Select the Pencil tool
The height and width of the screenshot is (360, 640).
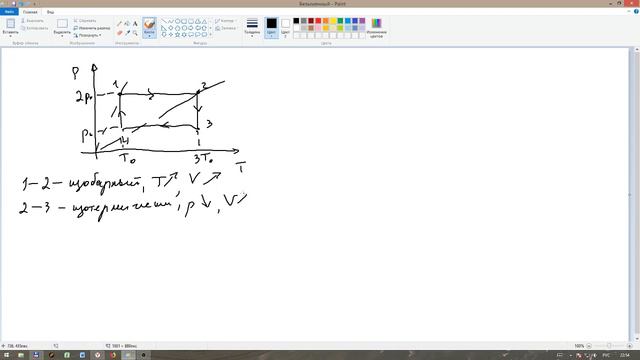coord(120,24)
